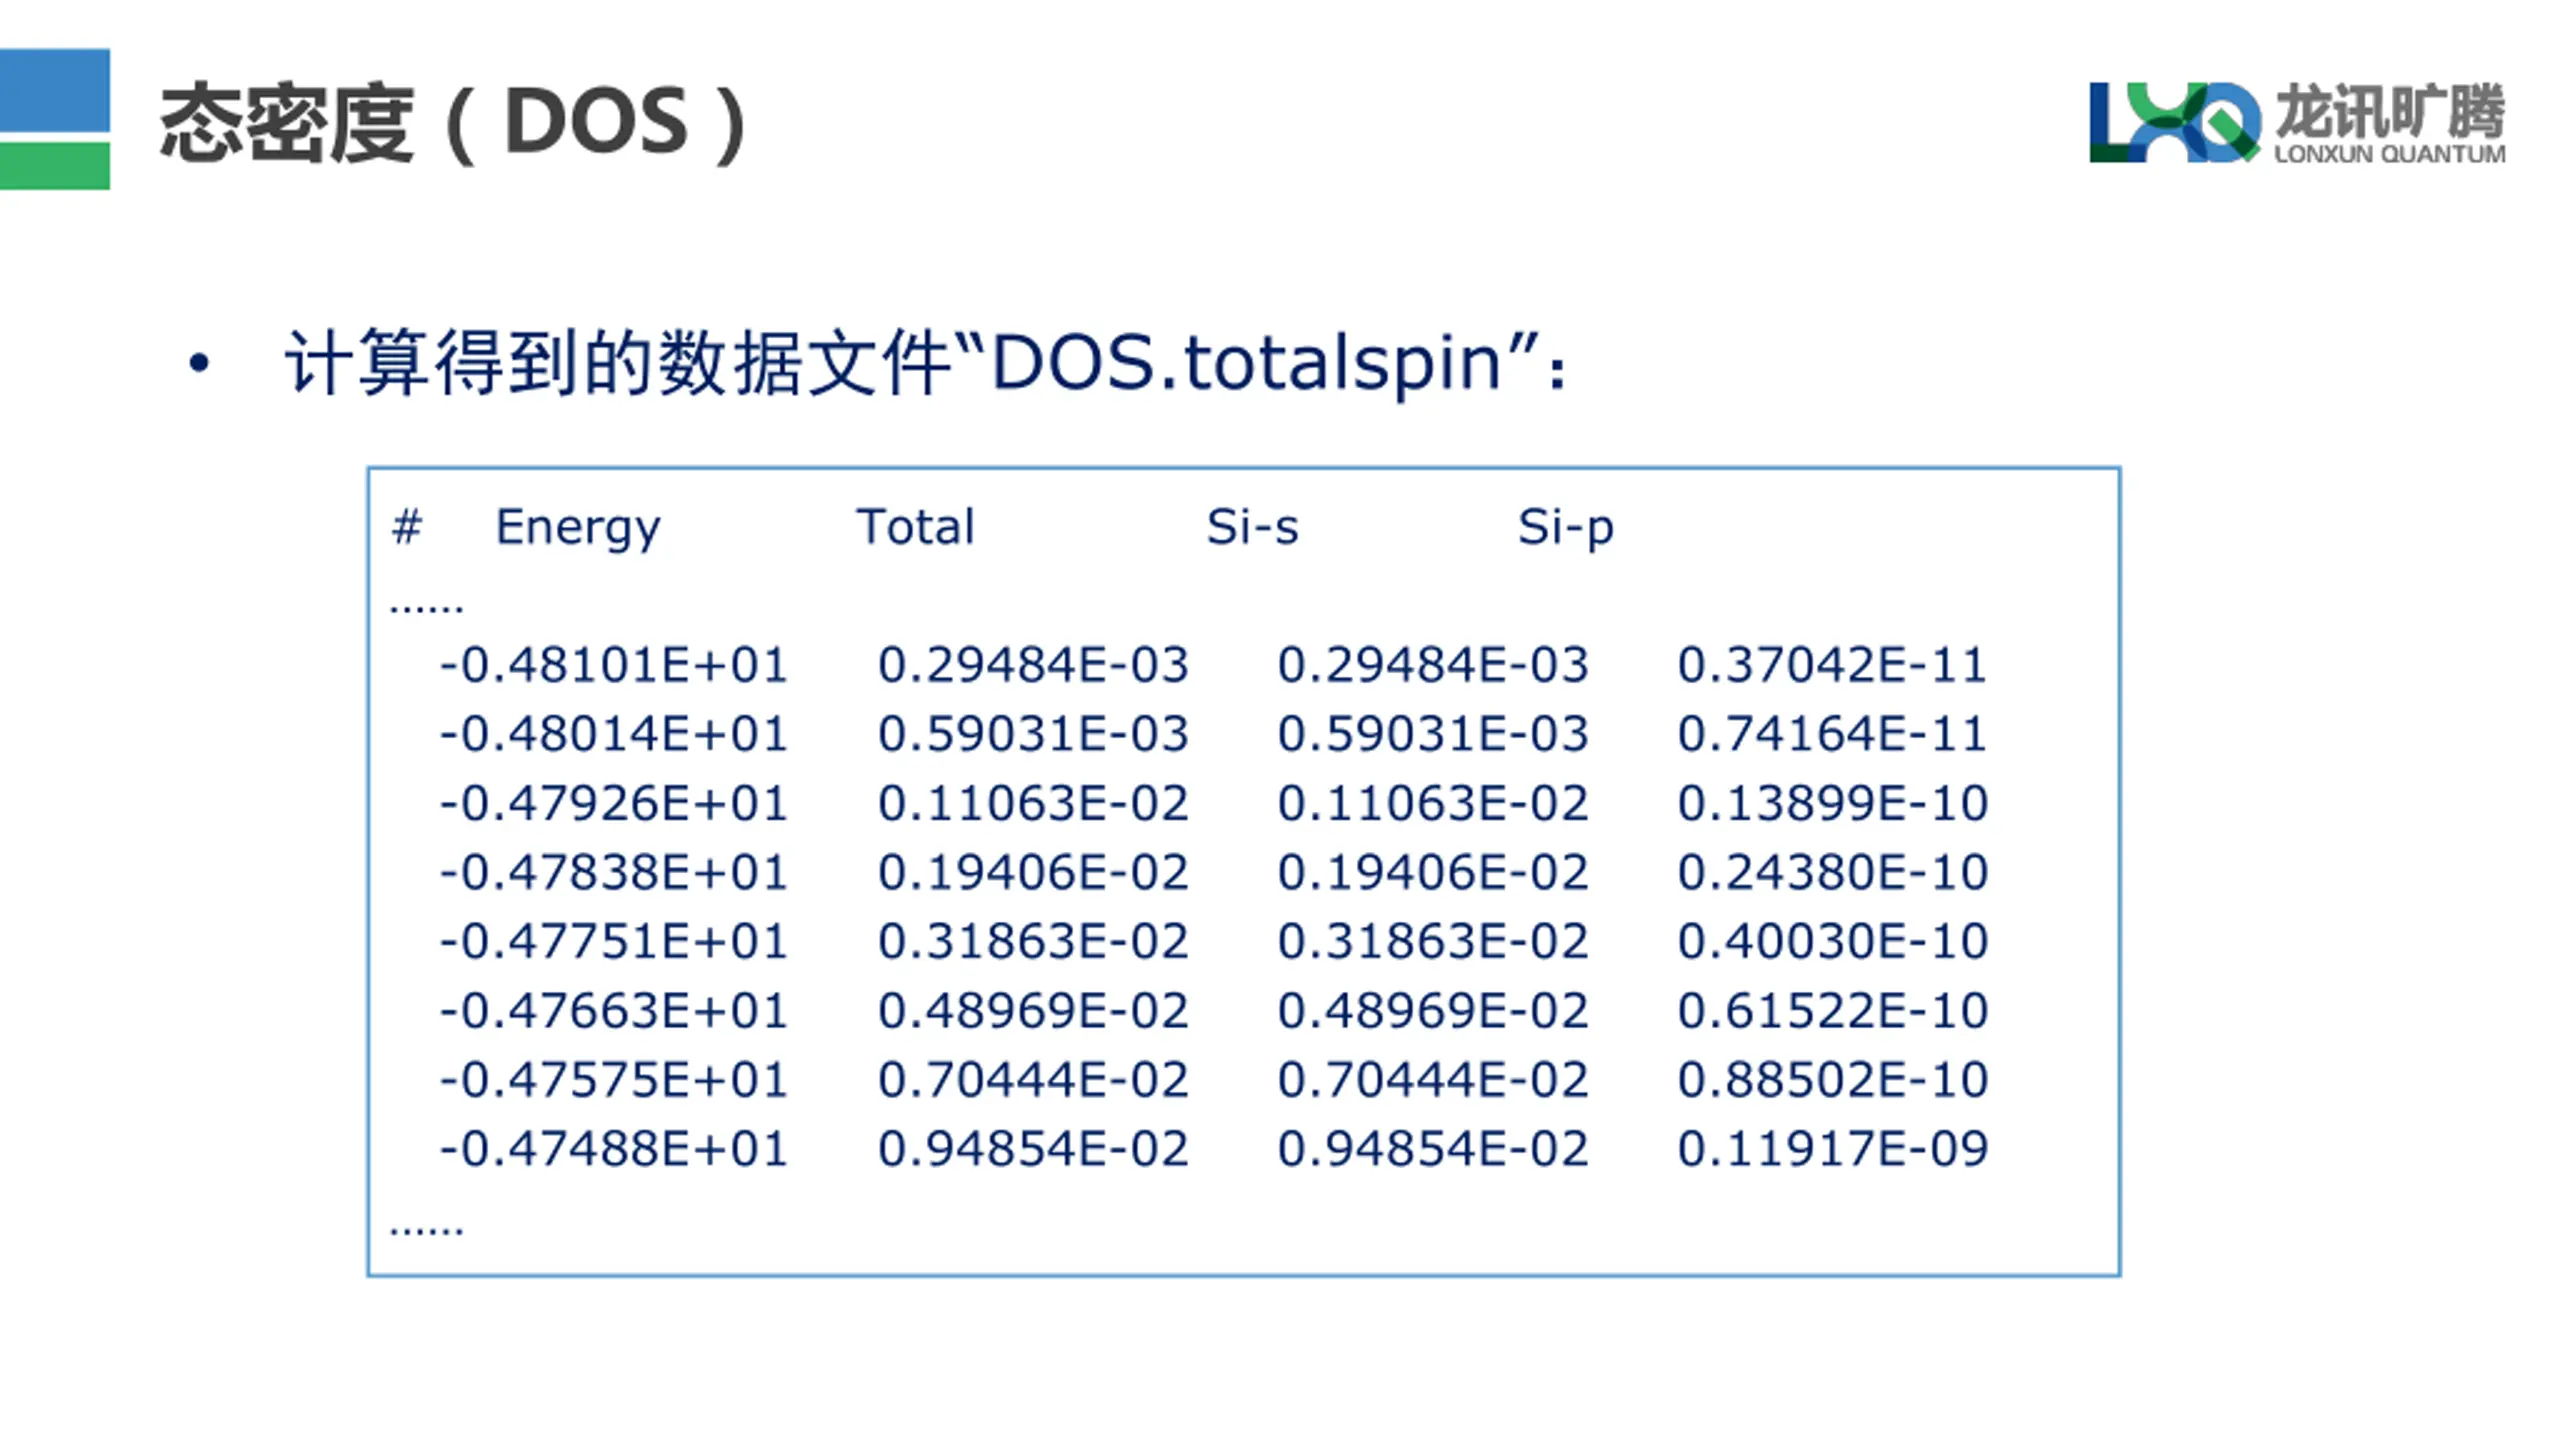Click the energy value -0.47575E+01
This screenshot has height=1440, width=2560.
pyautogui.click(x=614, y=1079)
